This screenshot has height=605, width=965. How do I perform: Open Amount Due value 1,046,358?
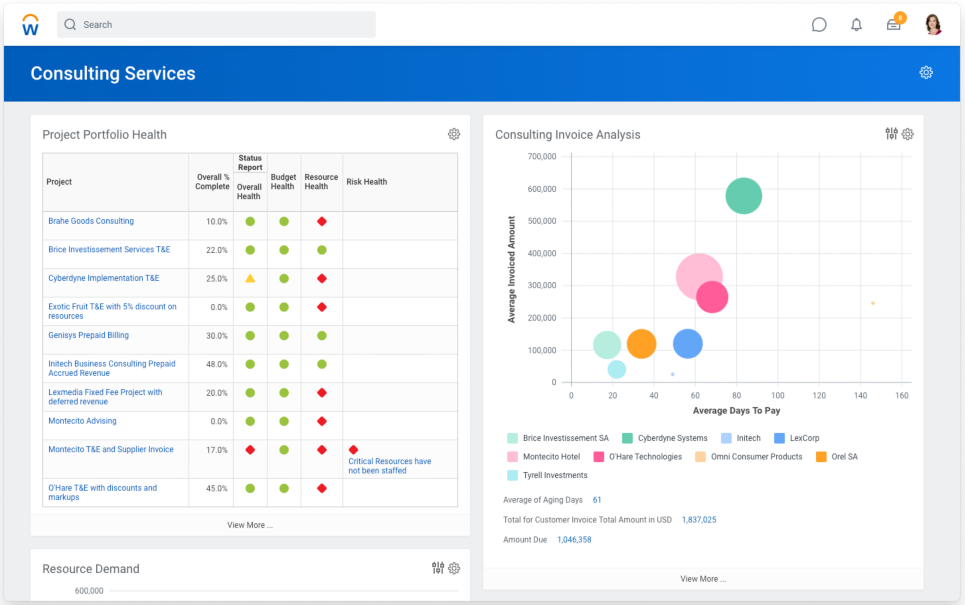[574, 540]
